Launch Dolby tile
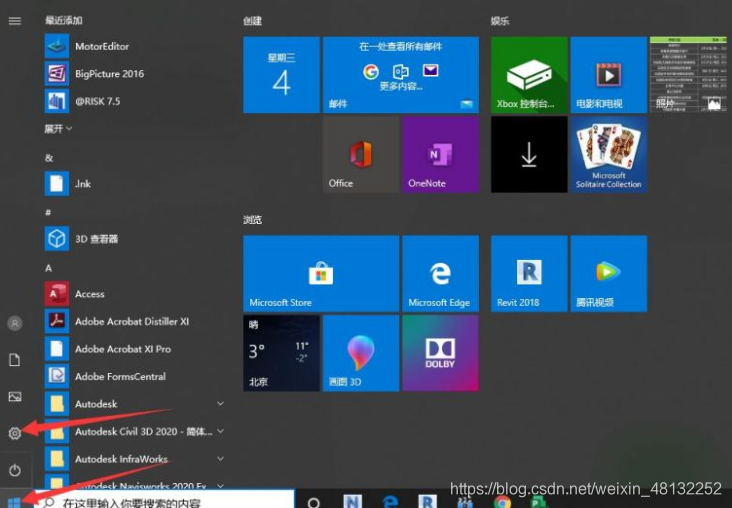 439,353
